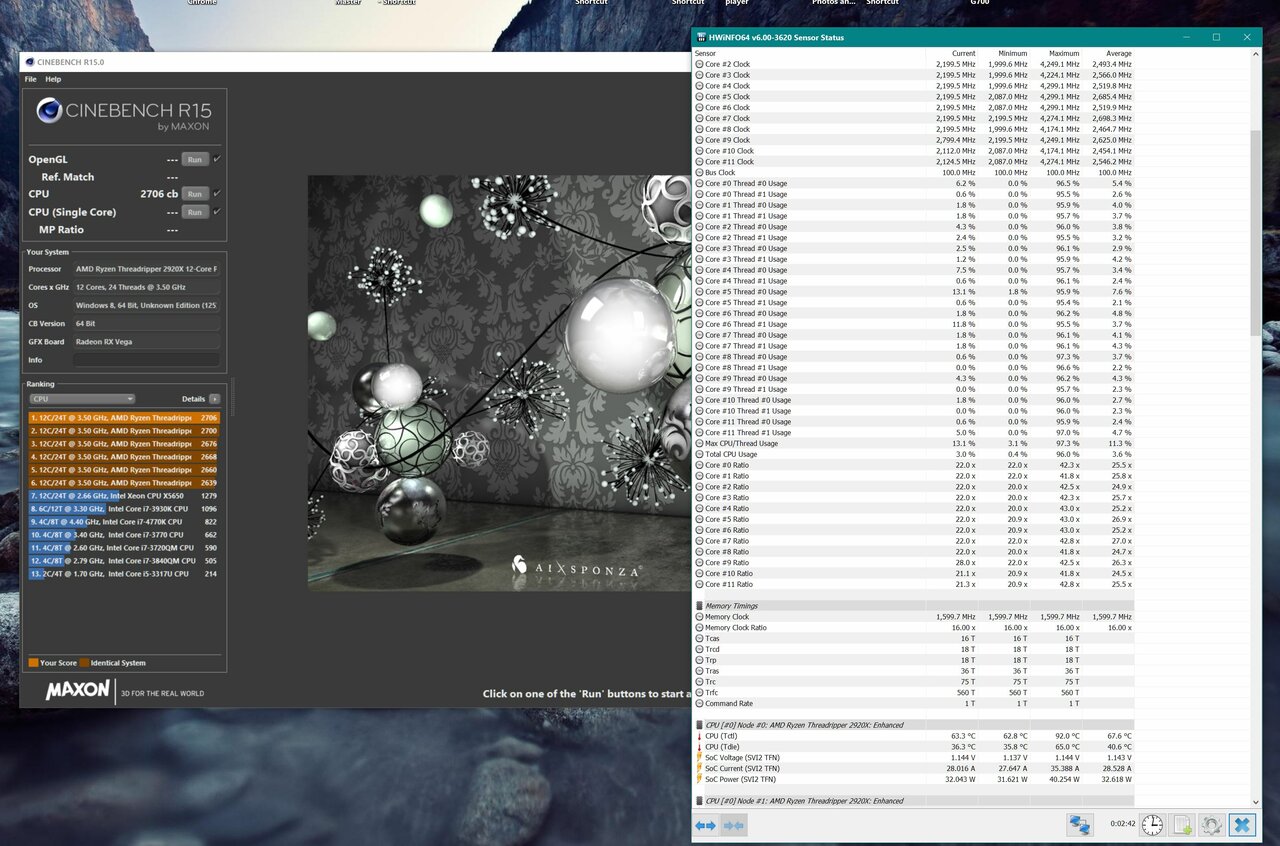The height and width of the screenshot is (846, 1280).
Task: Toggle the CPU test checkmark
Action: tap(217, 193)
